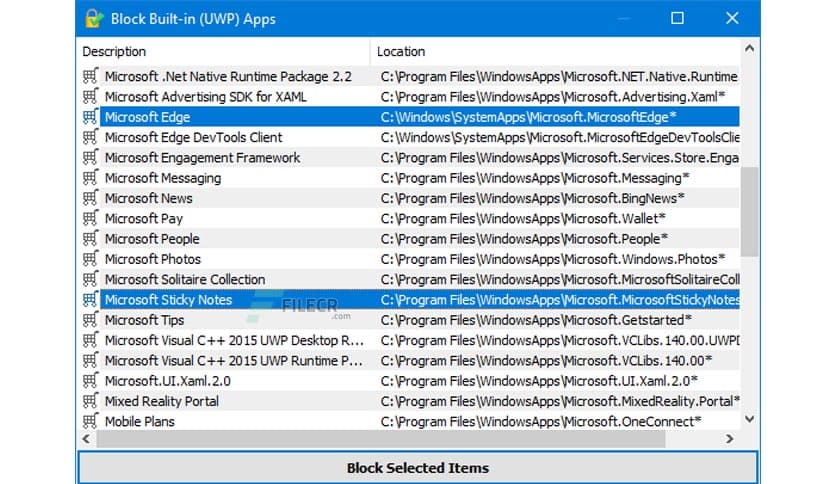The width and height of the screenshot is (836, 484).
Task: Click the cart icon beside Microsoft Tips
Action: (x=91, y=320)
